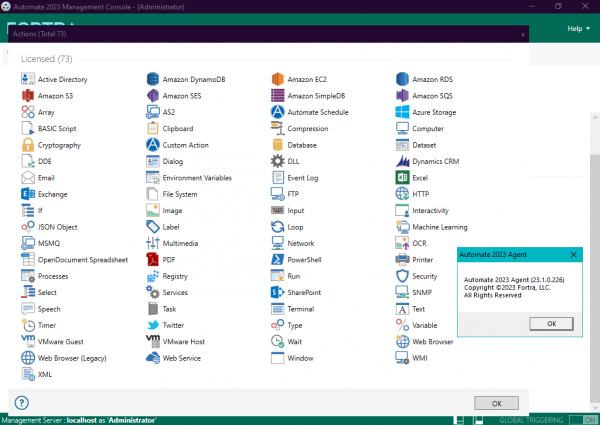Click the Cryptography action icon
600x425 pixels.
(x=28, y=145)
